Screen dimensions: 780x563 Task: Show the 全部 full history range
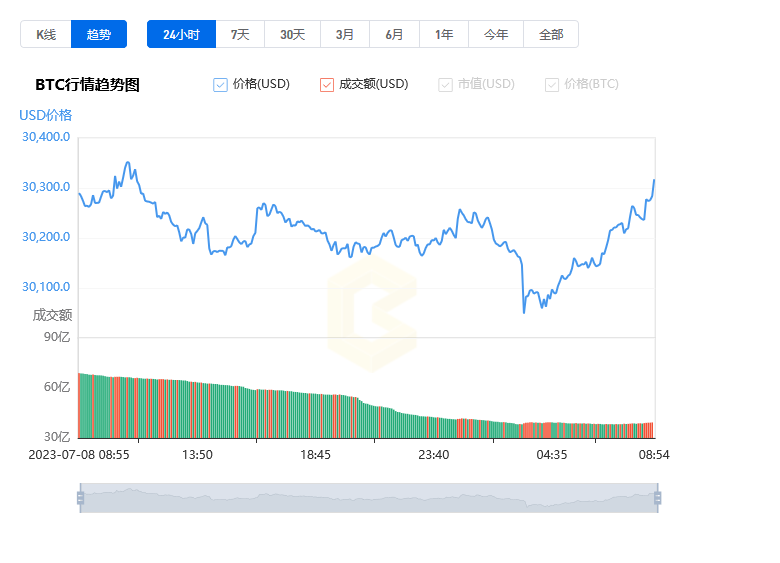(551, 34)
